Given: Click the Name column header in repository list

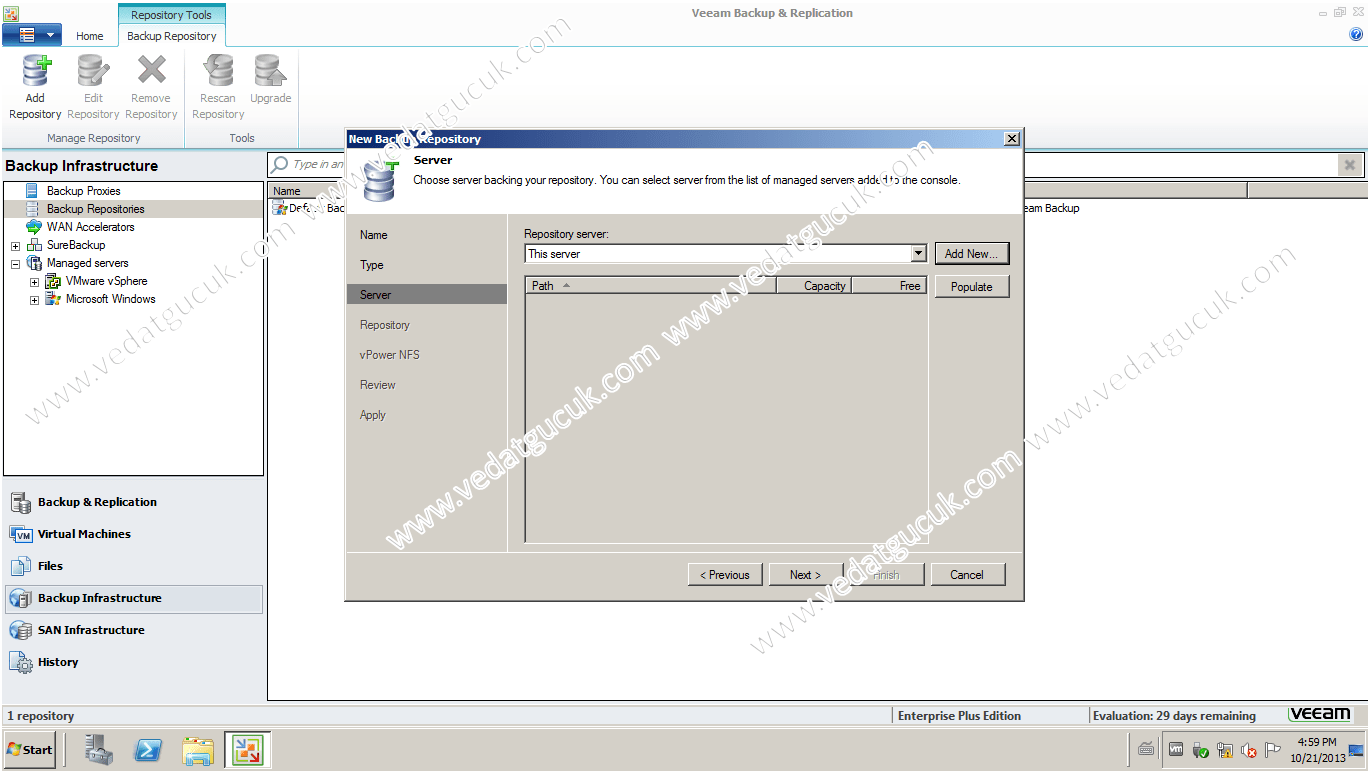Looking at the screenshot, I should 287,191.
